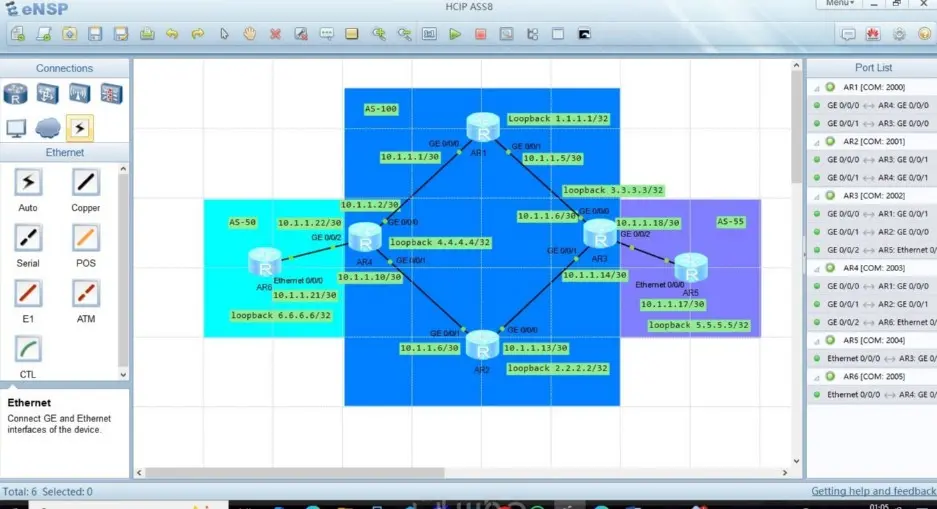
Task: Collapse AR6 [COM: 2005] in Port List
Action: click(x=816, y=378)
